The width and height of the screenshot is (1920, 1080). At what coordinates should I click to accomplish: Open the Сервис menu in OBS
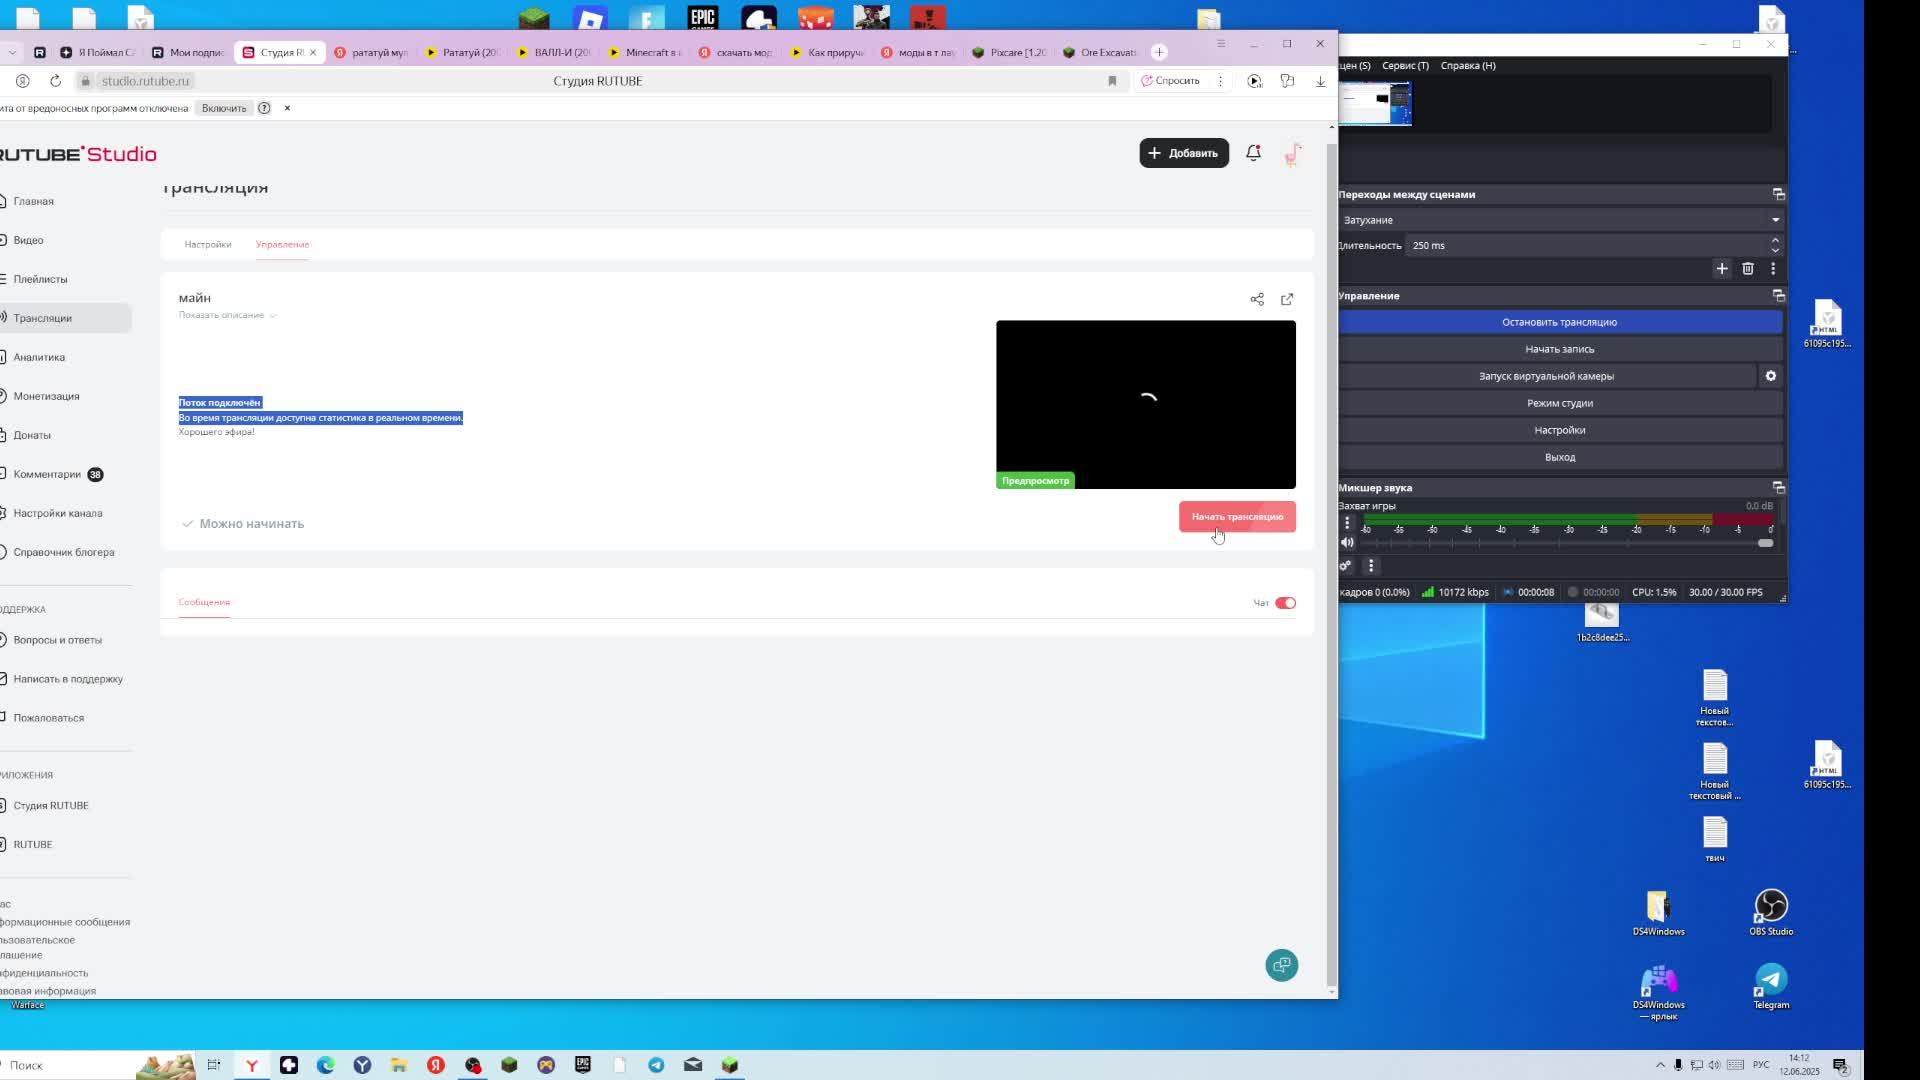[1405, 65]
